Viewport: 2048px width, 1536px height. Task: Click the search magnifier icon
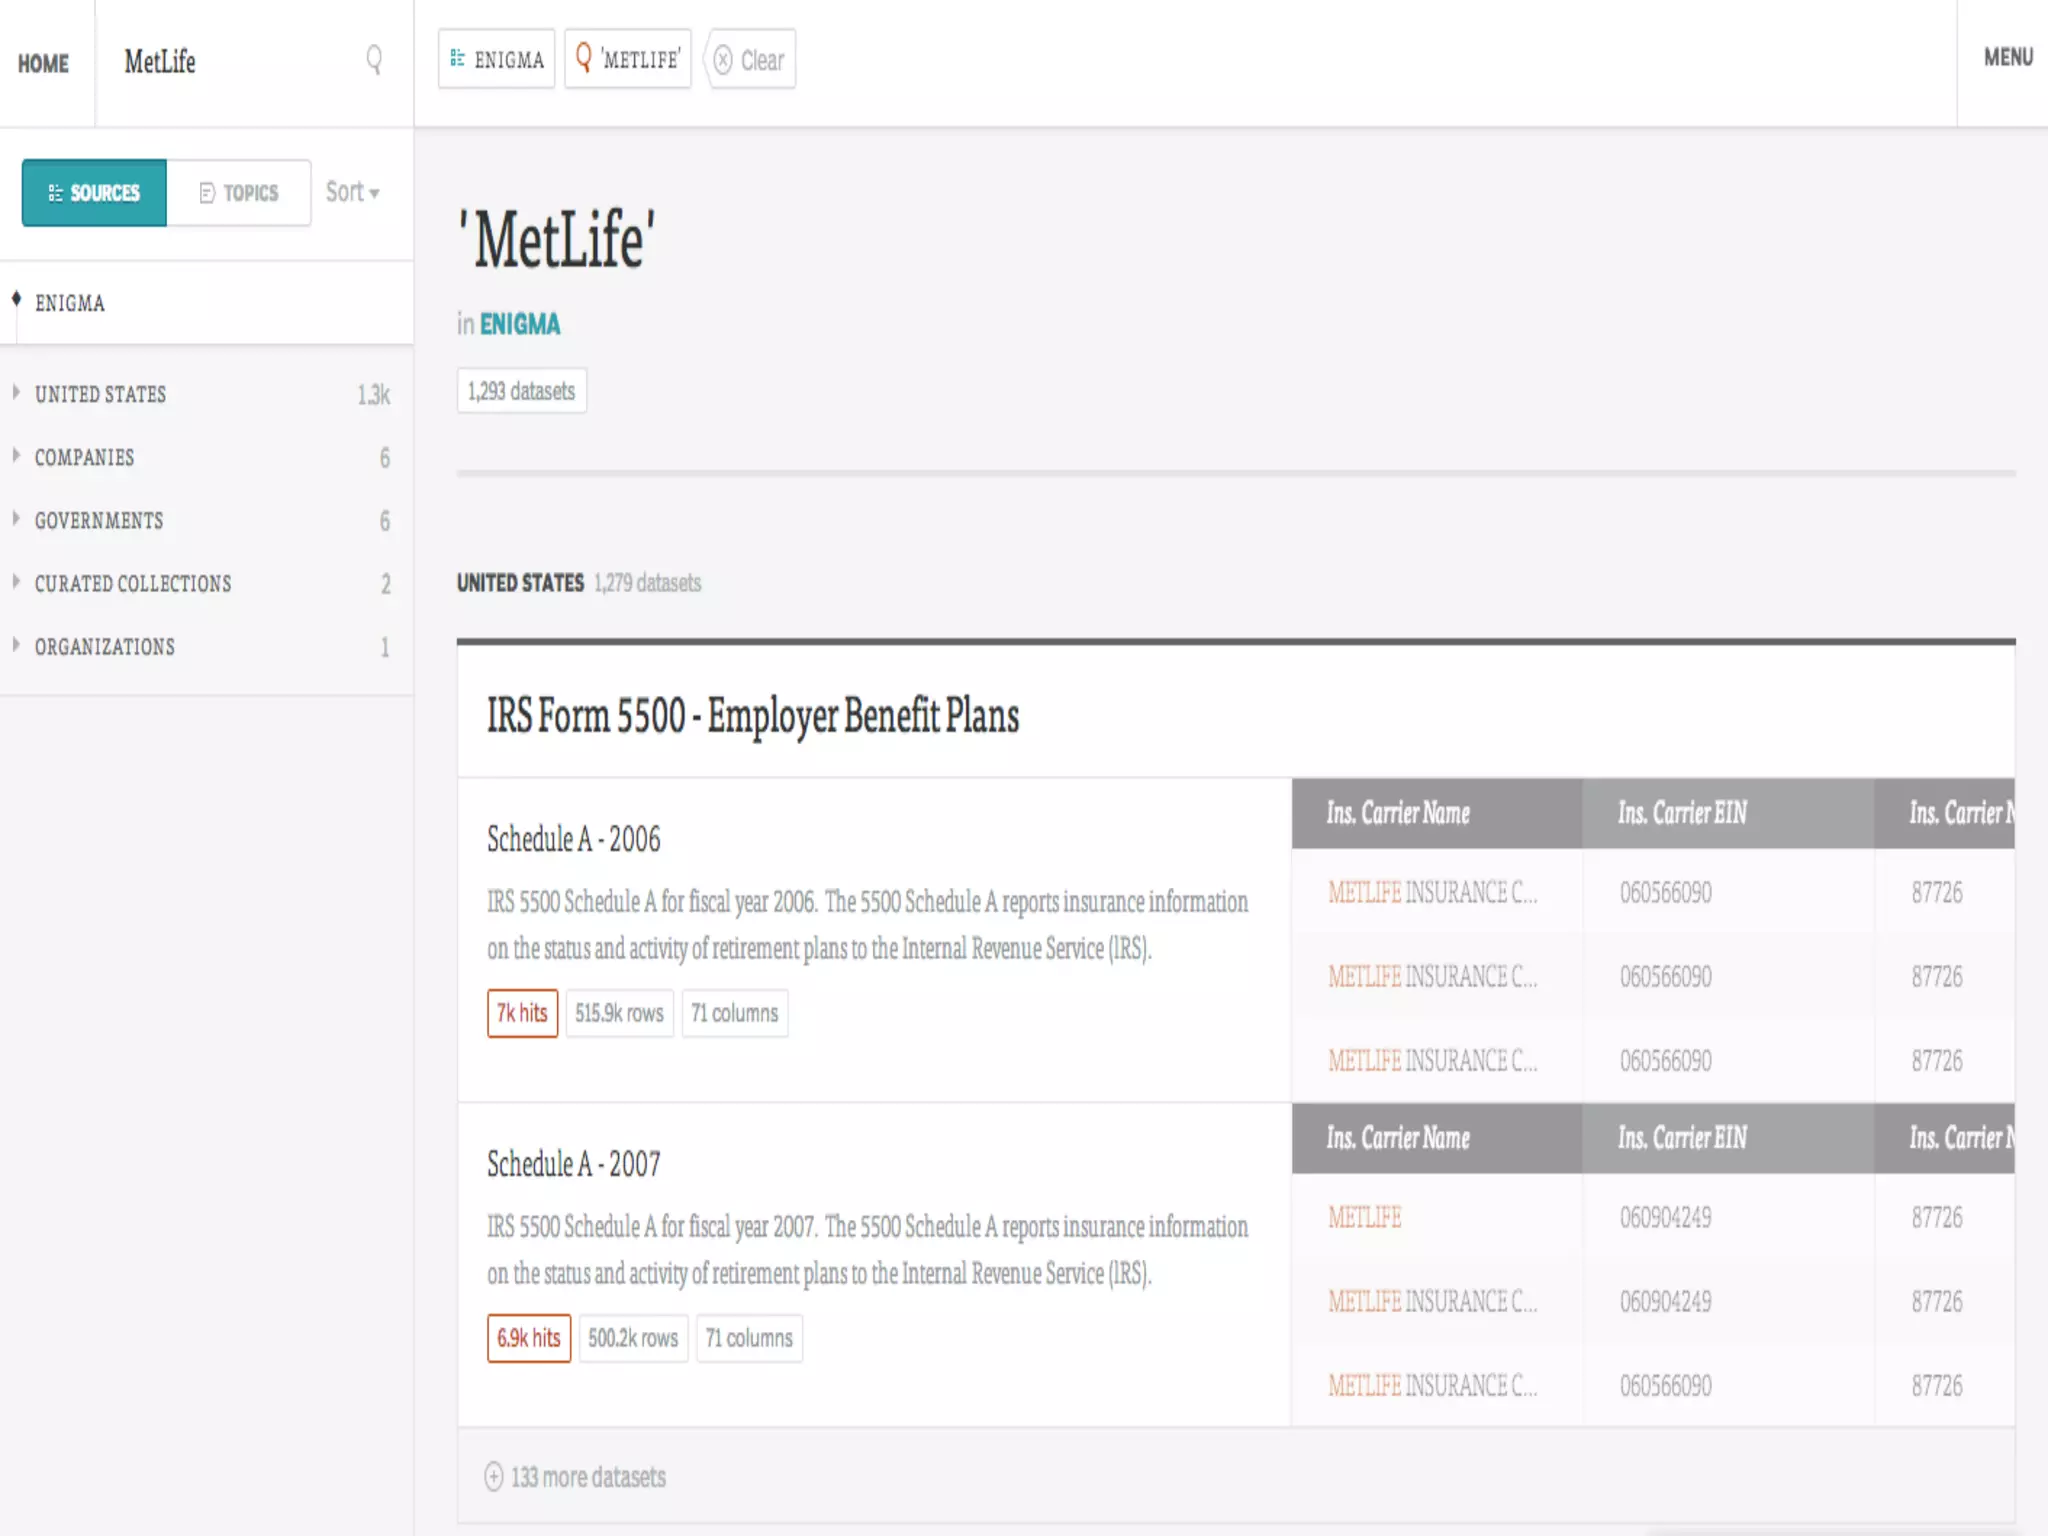click(x=373, y=60)
